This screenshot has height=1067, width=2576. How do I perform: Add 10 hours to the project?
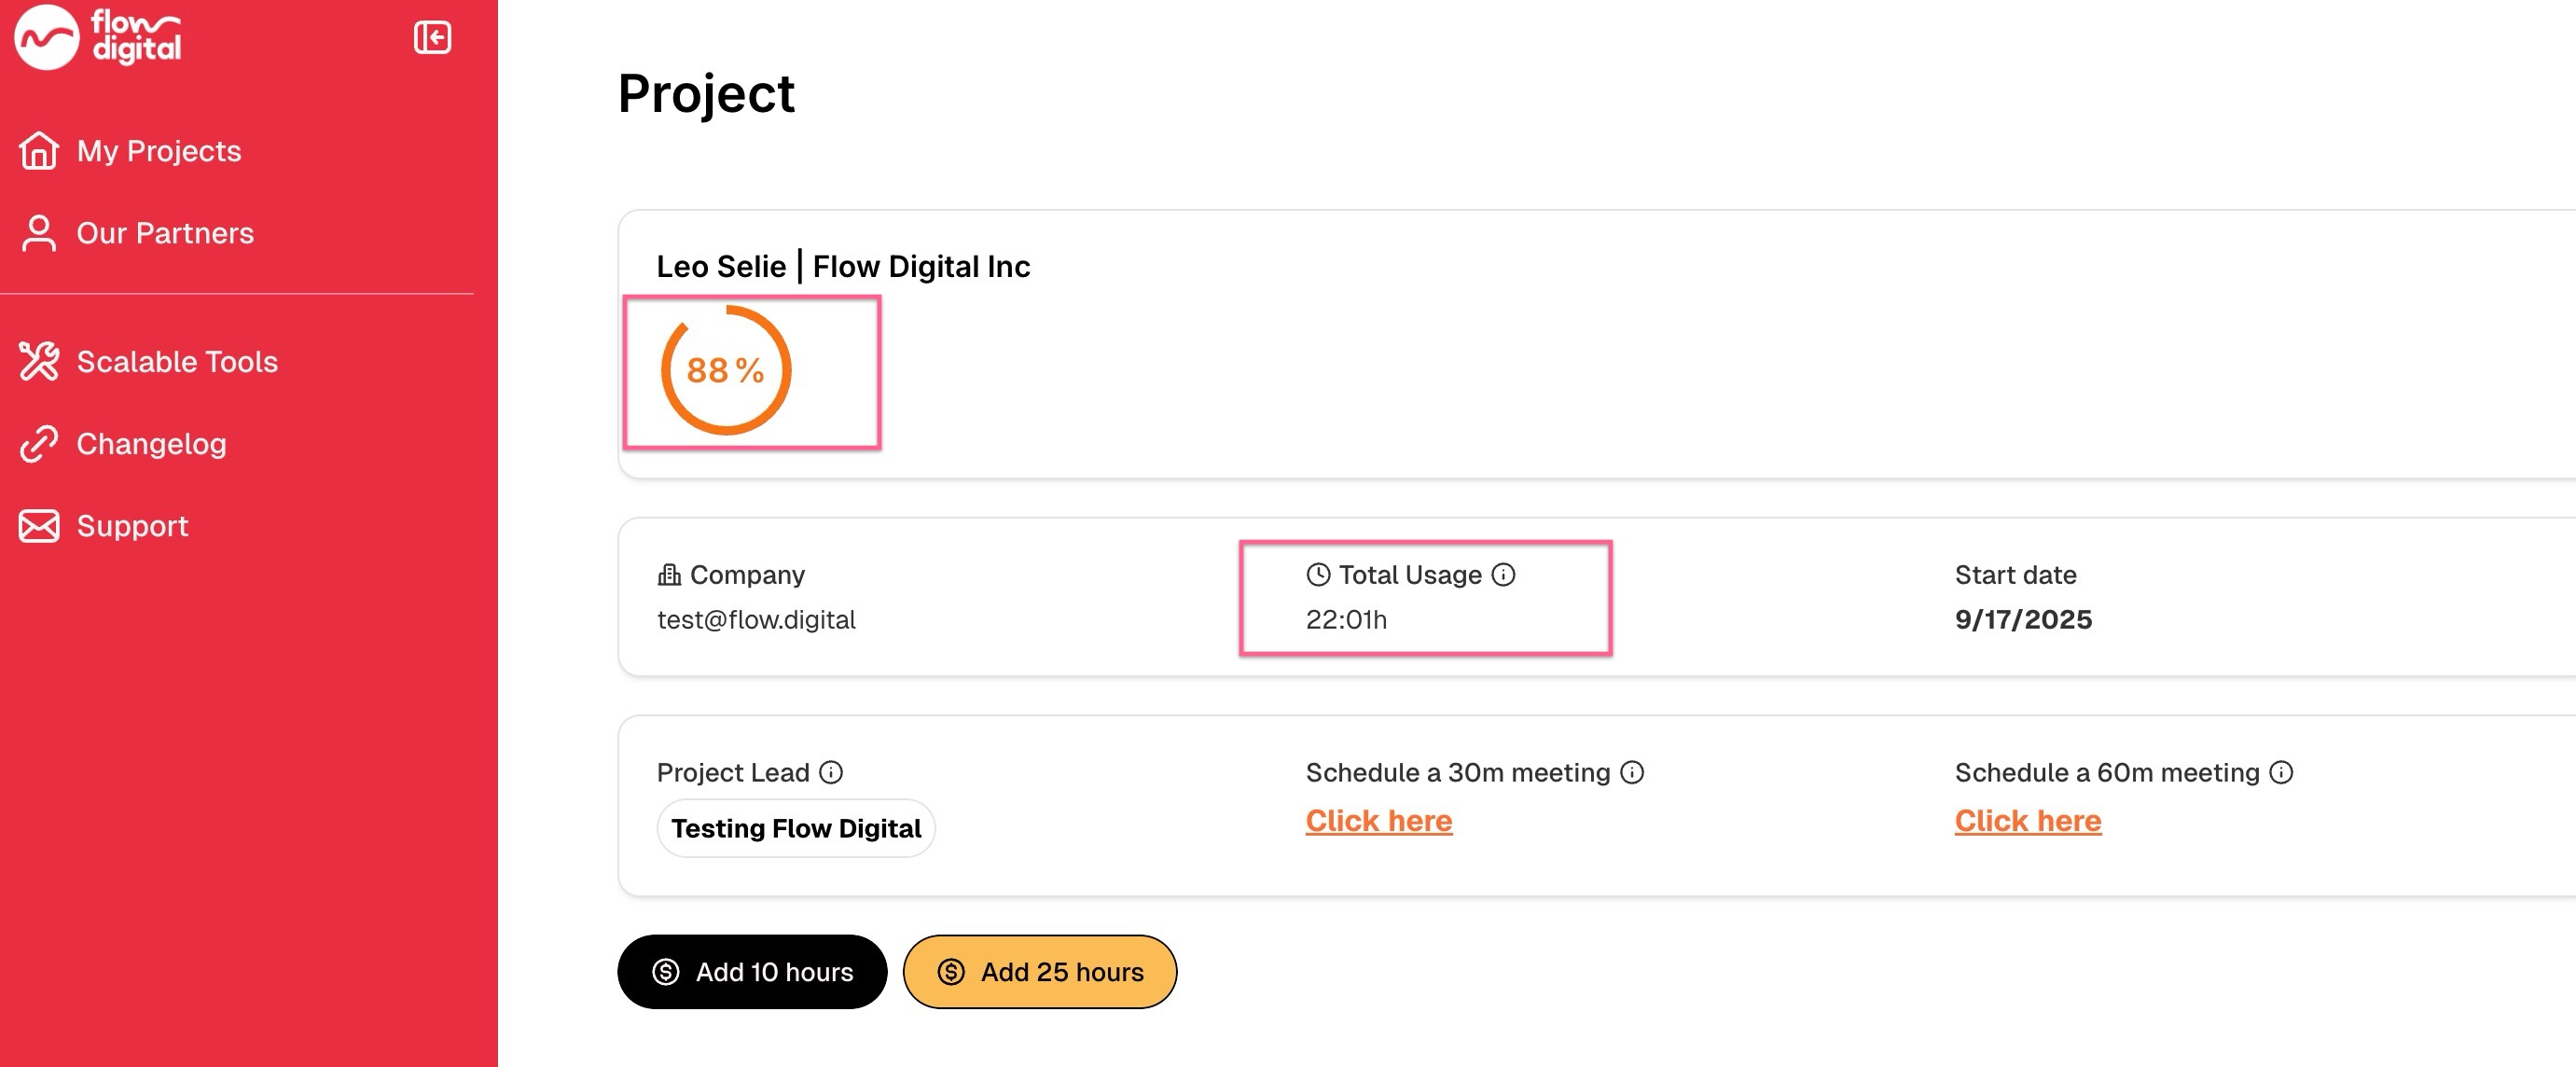pyautogui.click(x=752, y=972)
